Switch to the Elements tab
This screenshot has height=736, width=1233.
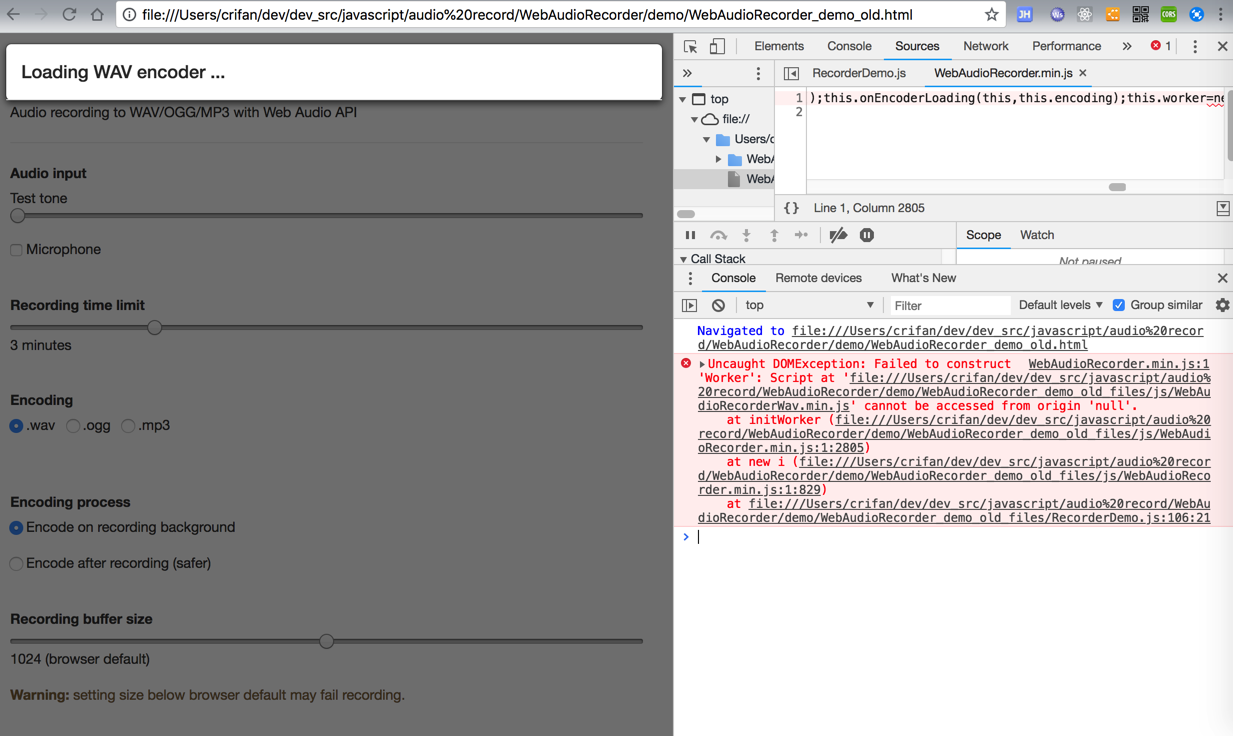[x=779, y=46]
